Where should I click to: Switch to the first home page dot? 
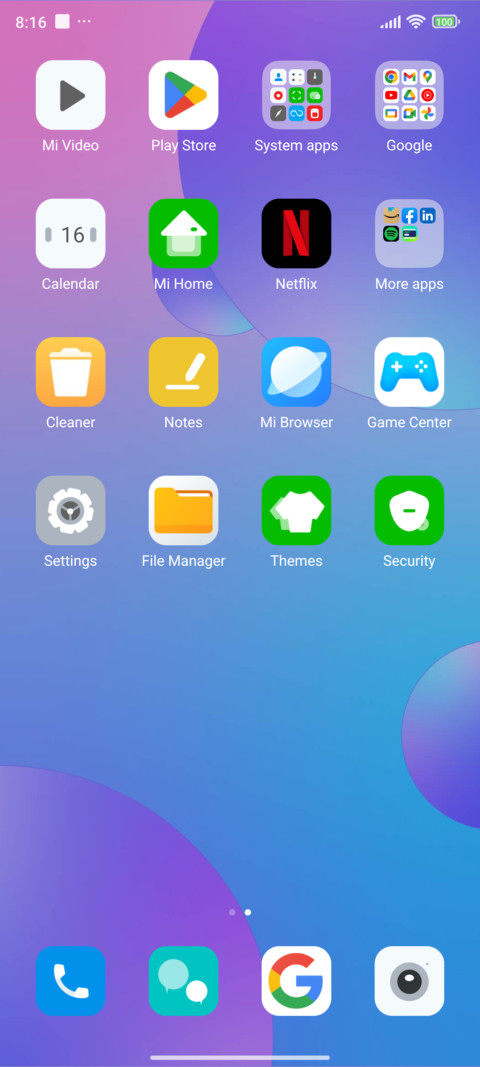(x=232, y=912)
